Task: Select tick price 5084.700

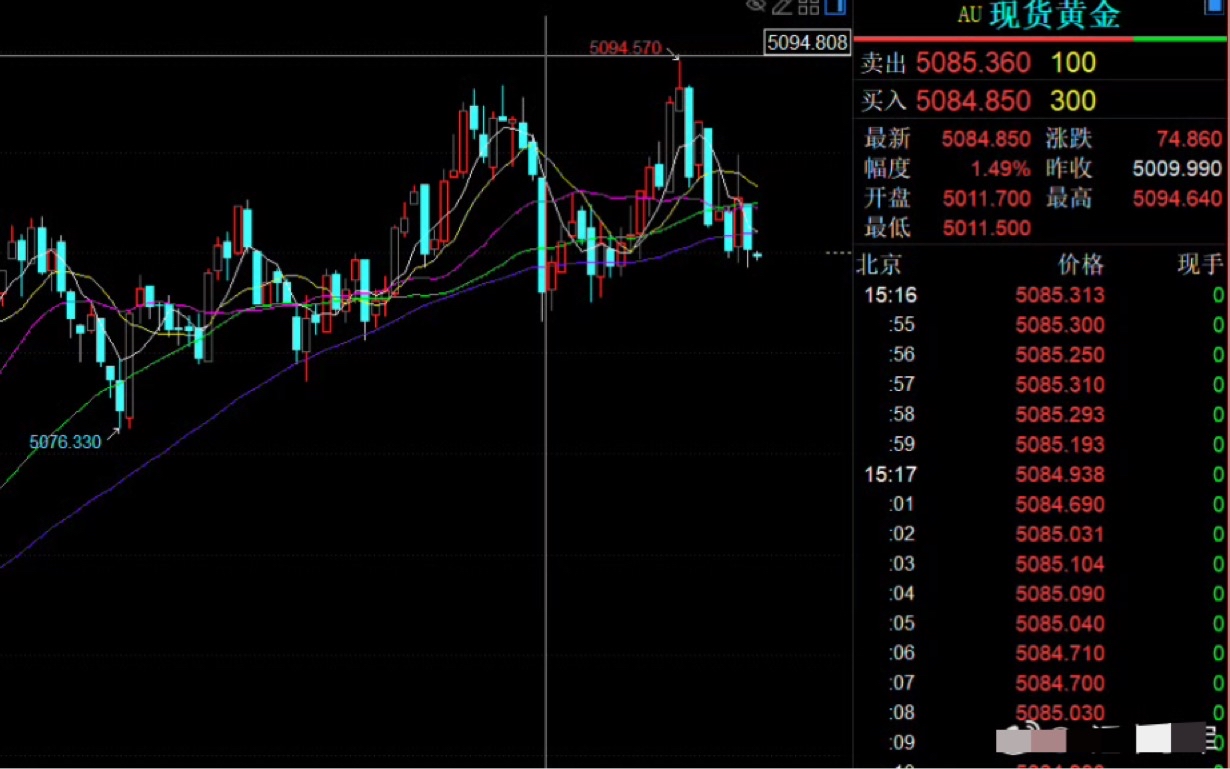Action: pyautogui.click(x=1060, y=683)
